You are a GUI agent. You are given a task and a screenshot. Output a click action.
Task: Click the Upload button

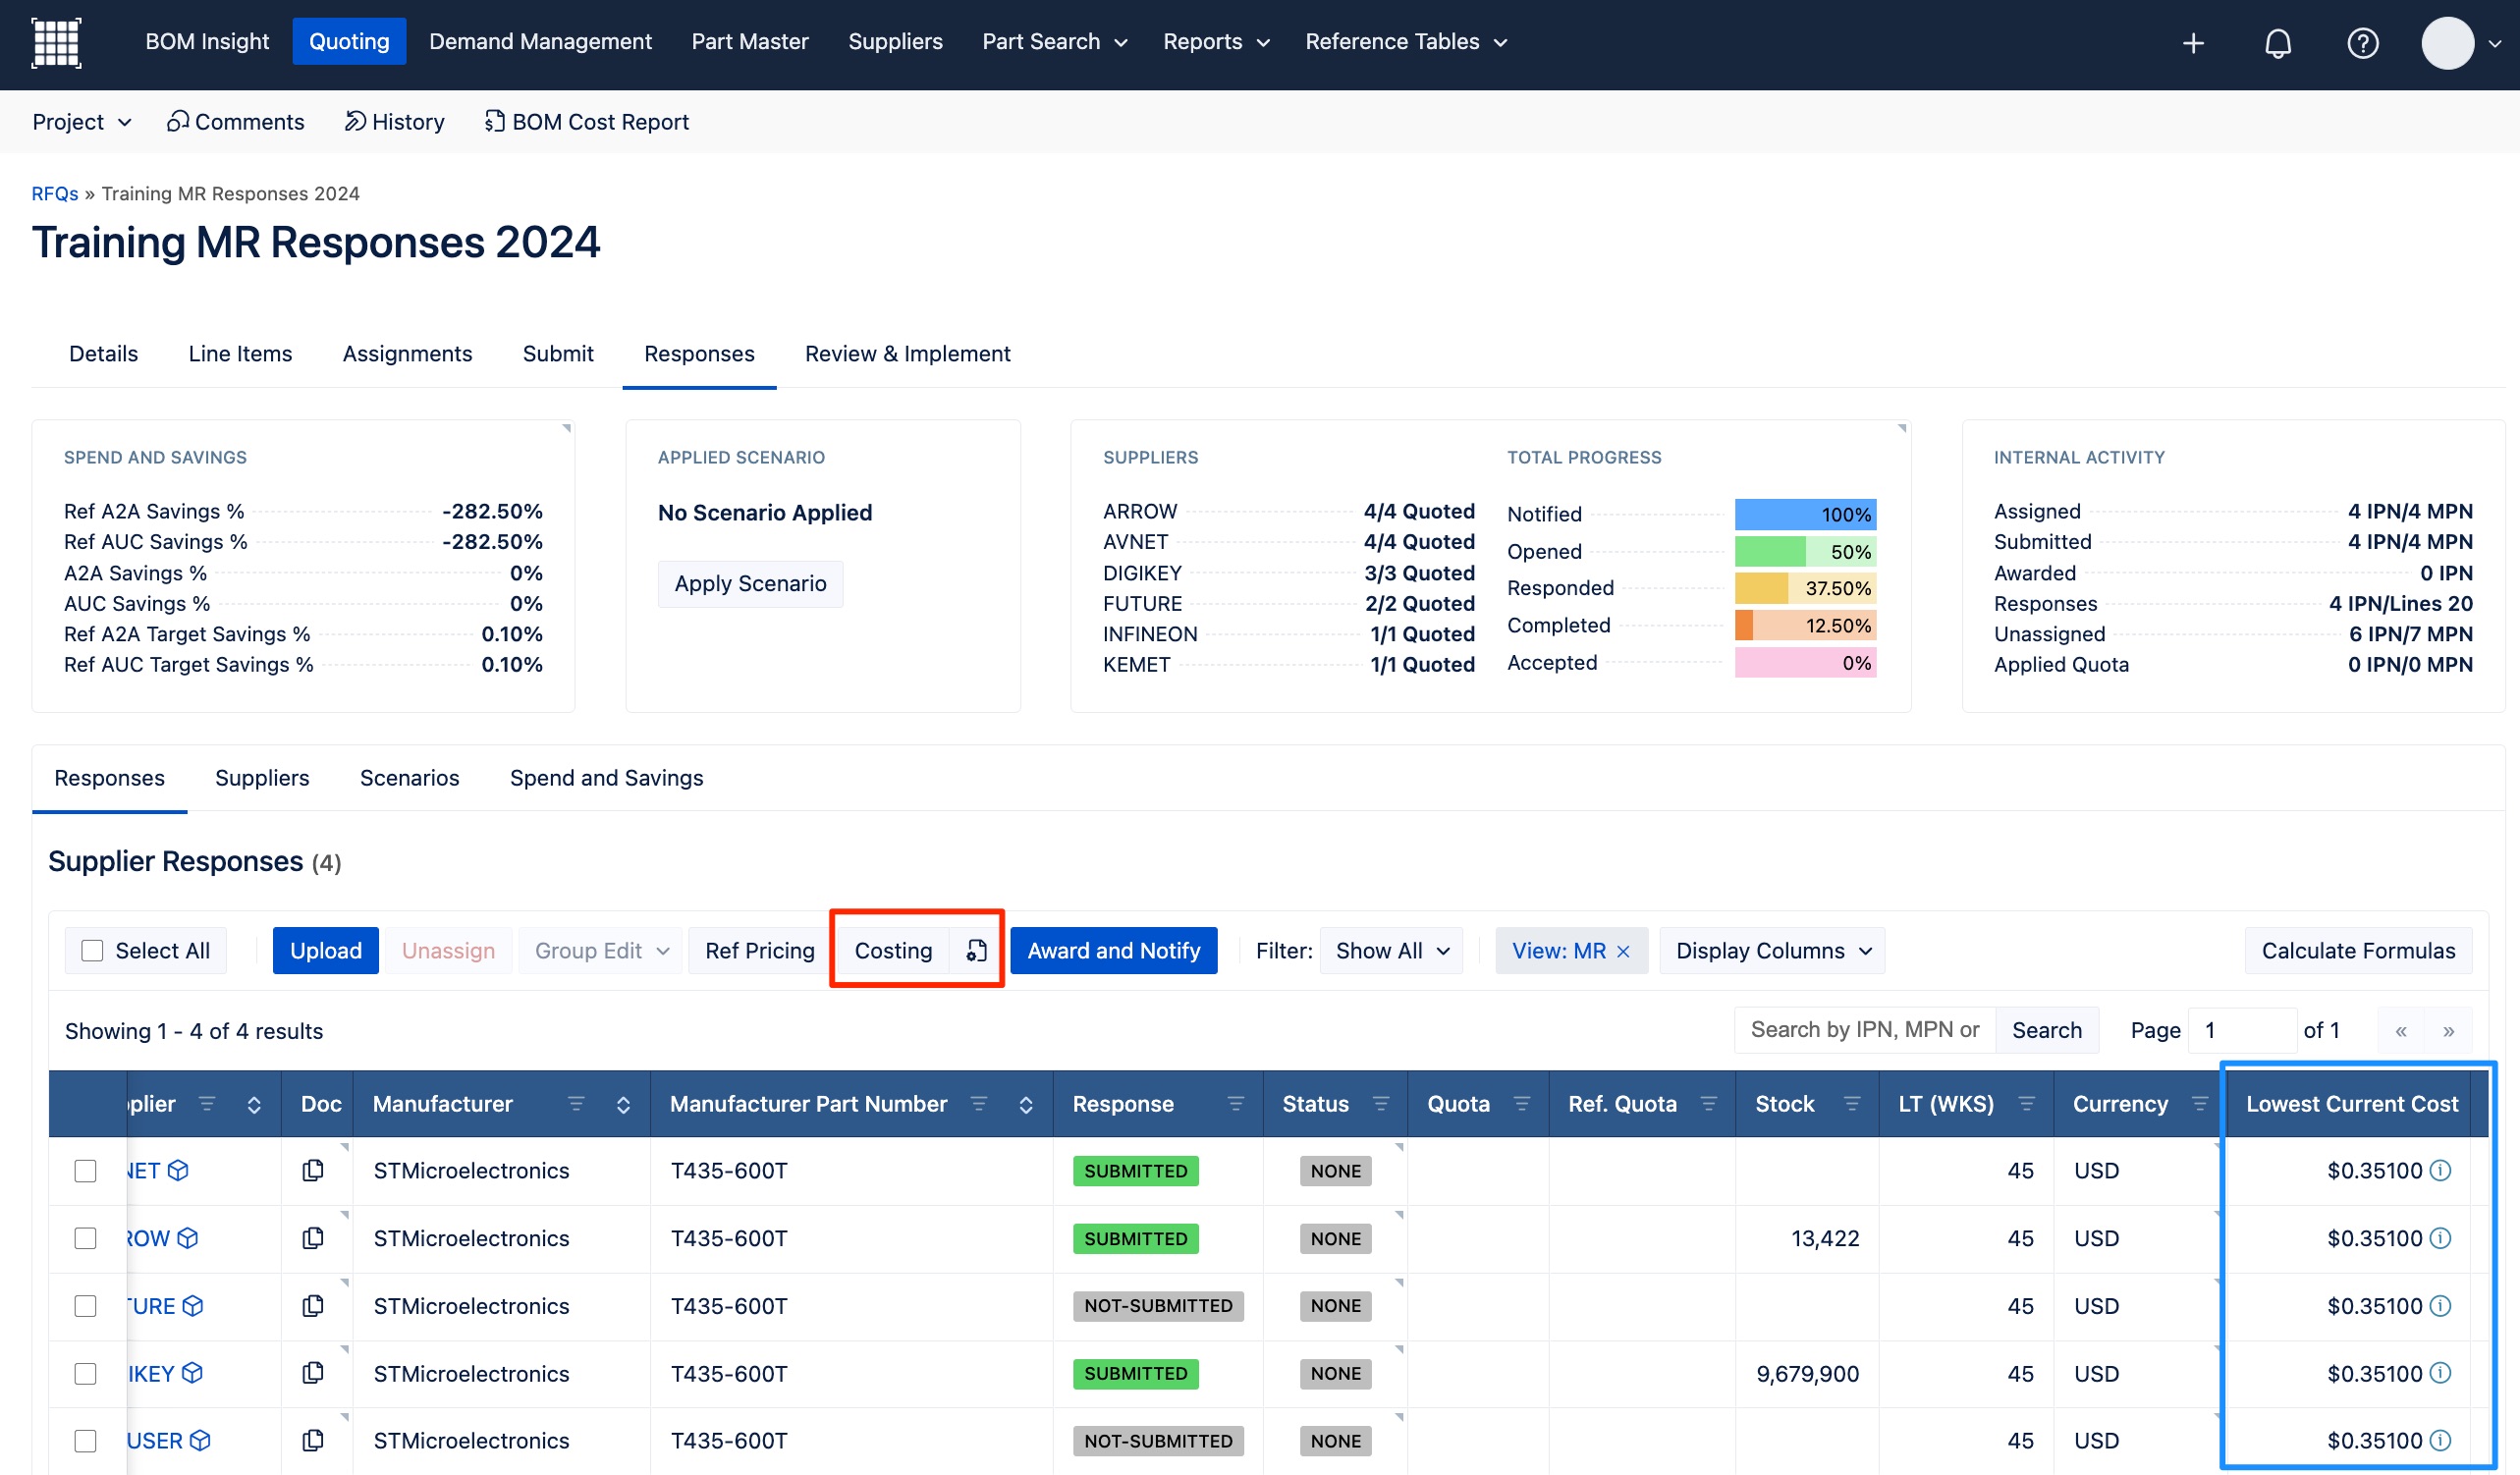pos(325,950)
